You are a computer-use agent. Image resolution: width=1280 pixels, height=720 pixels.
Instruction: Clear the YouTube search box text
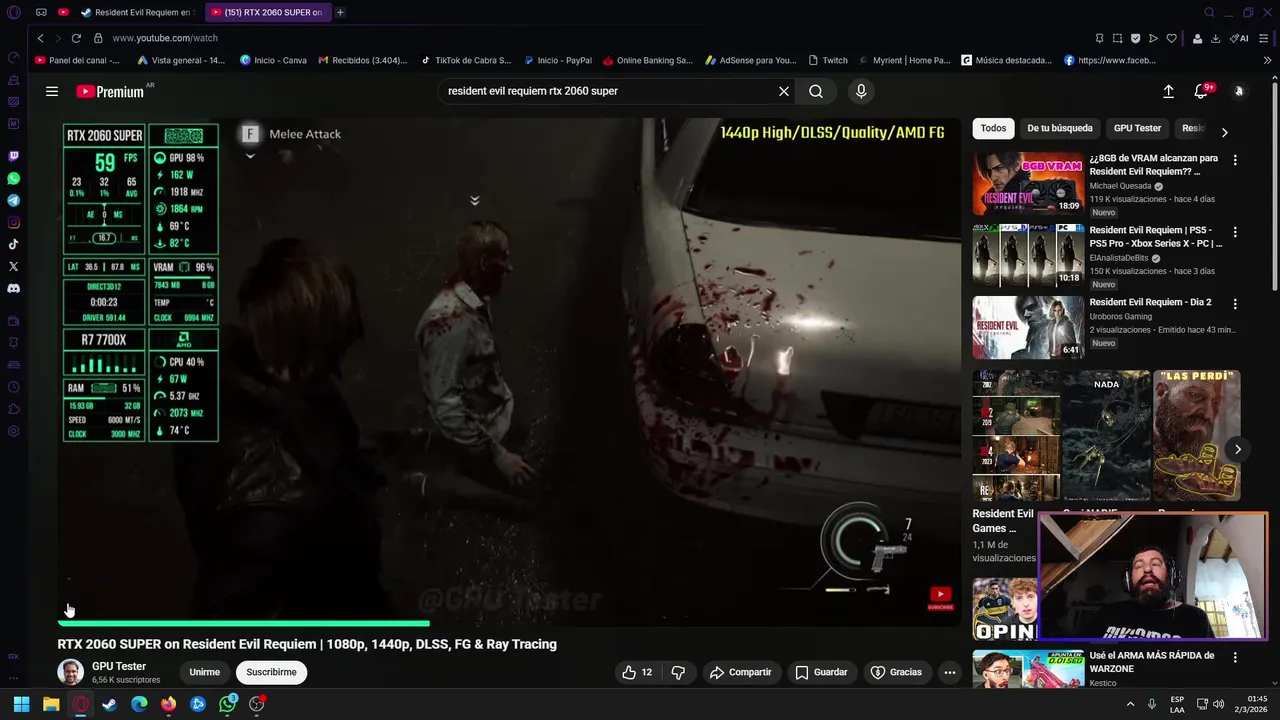[x=784, y=91]
